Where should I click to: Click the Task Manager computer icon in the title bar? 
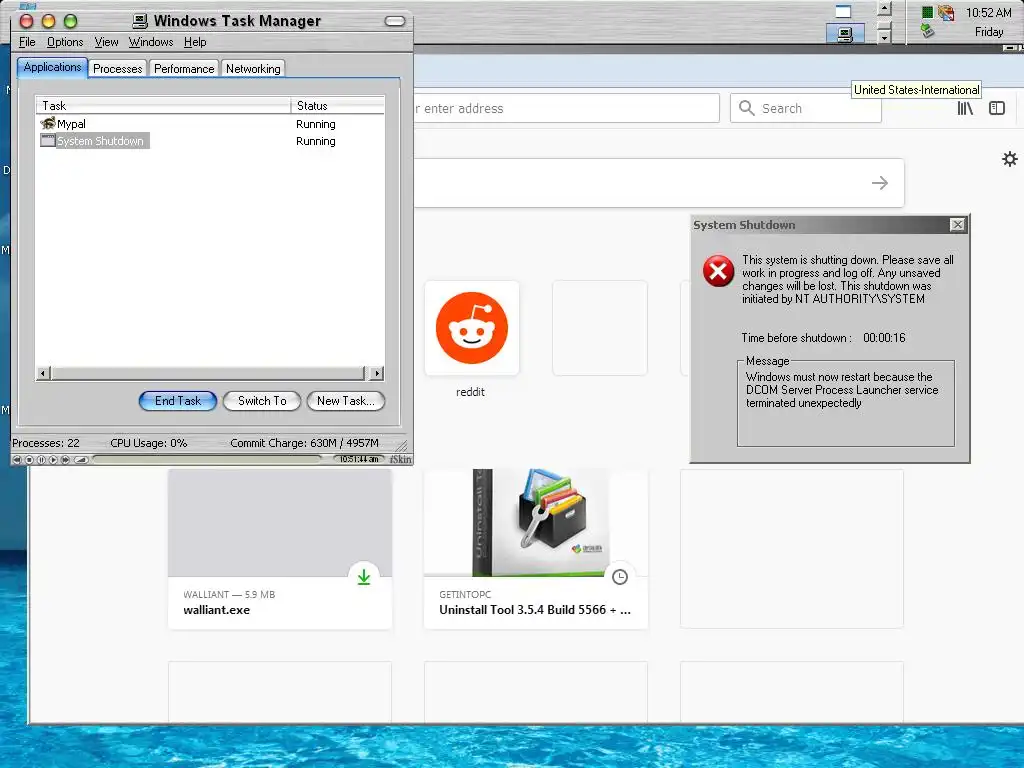click(x=140, y=21)
